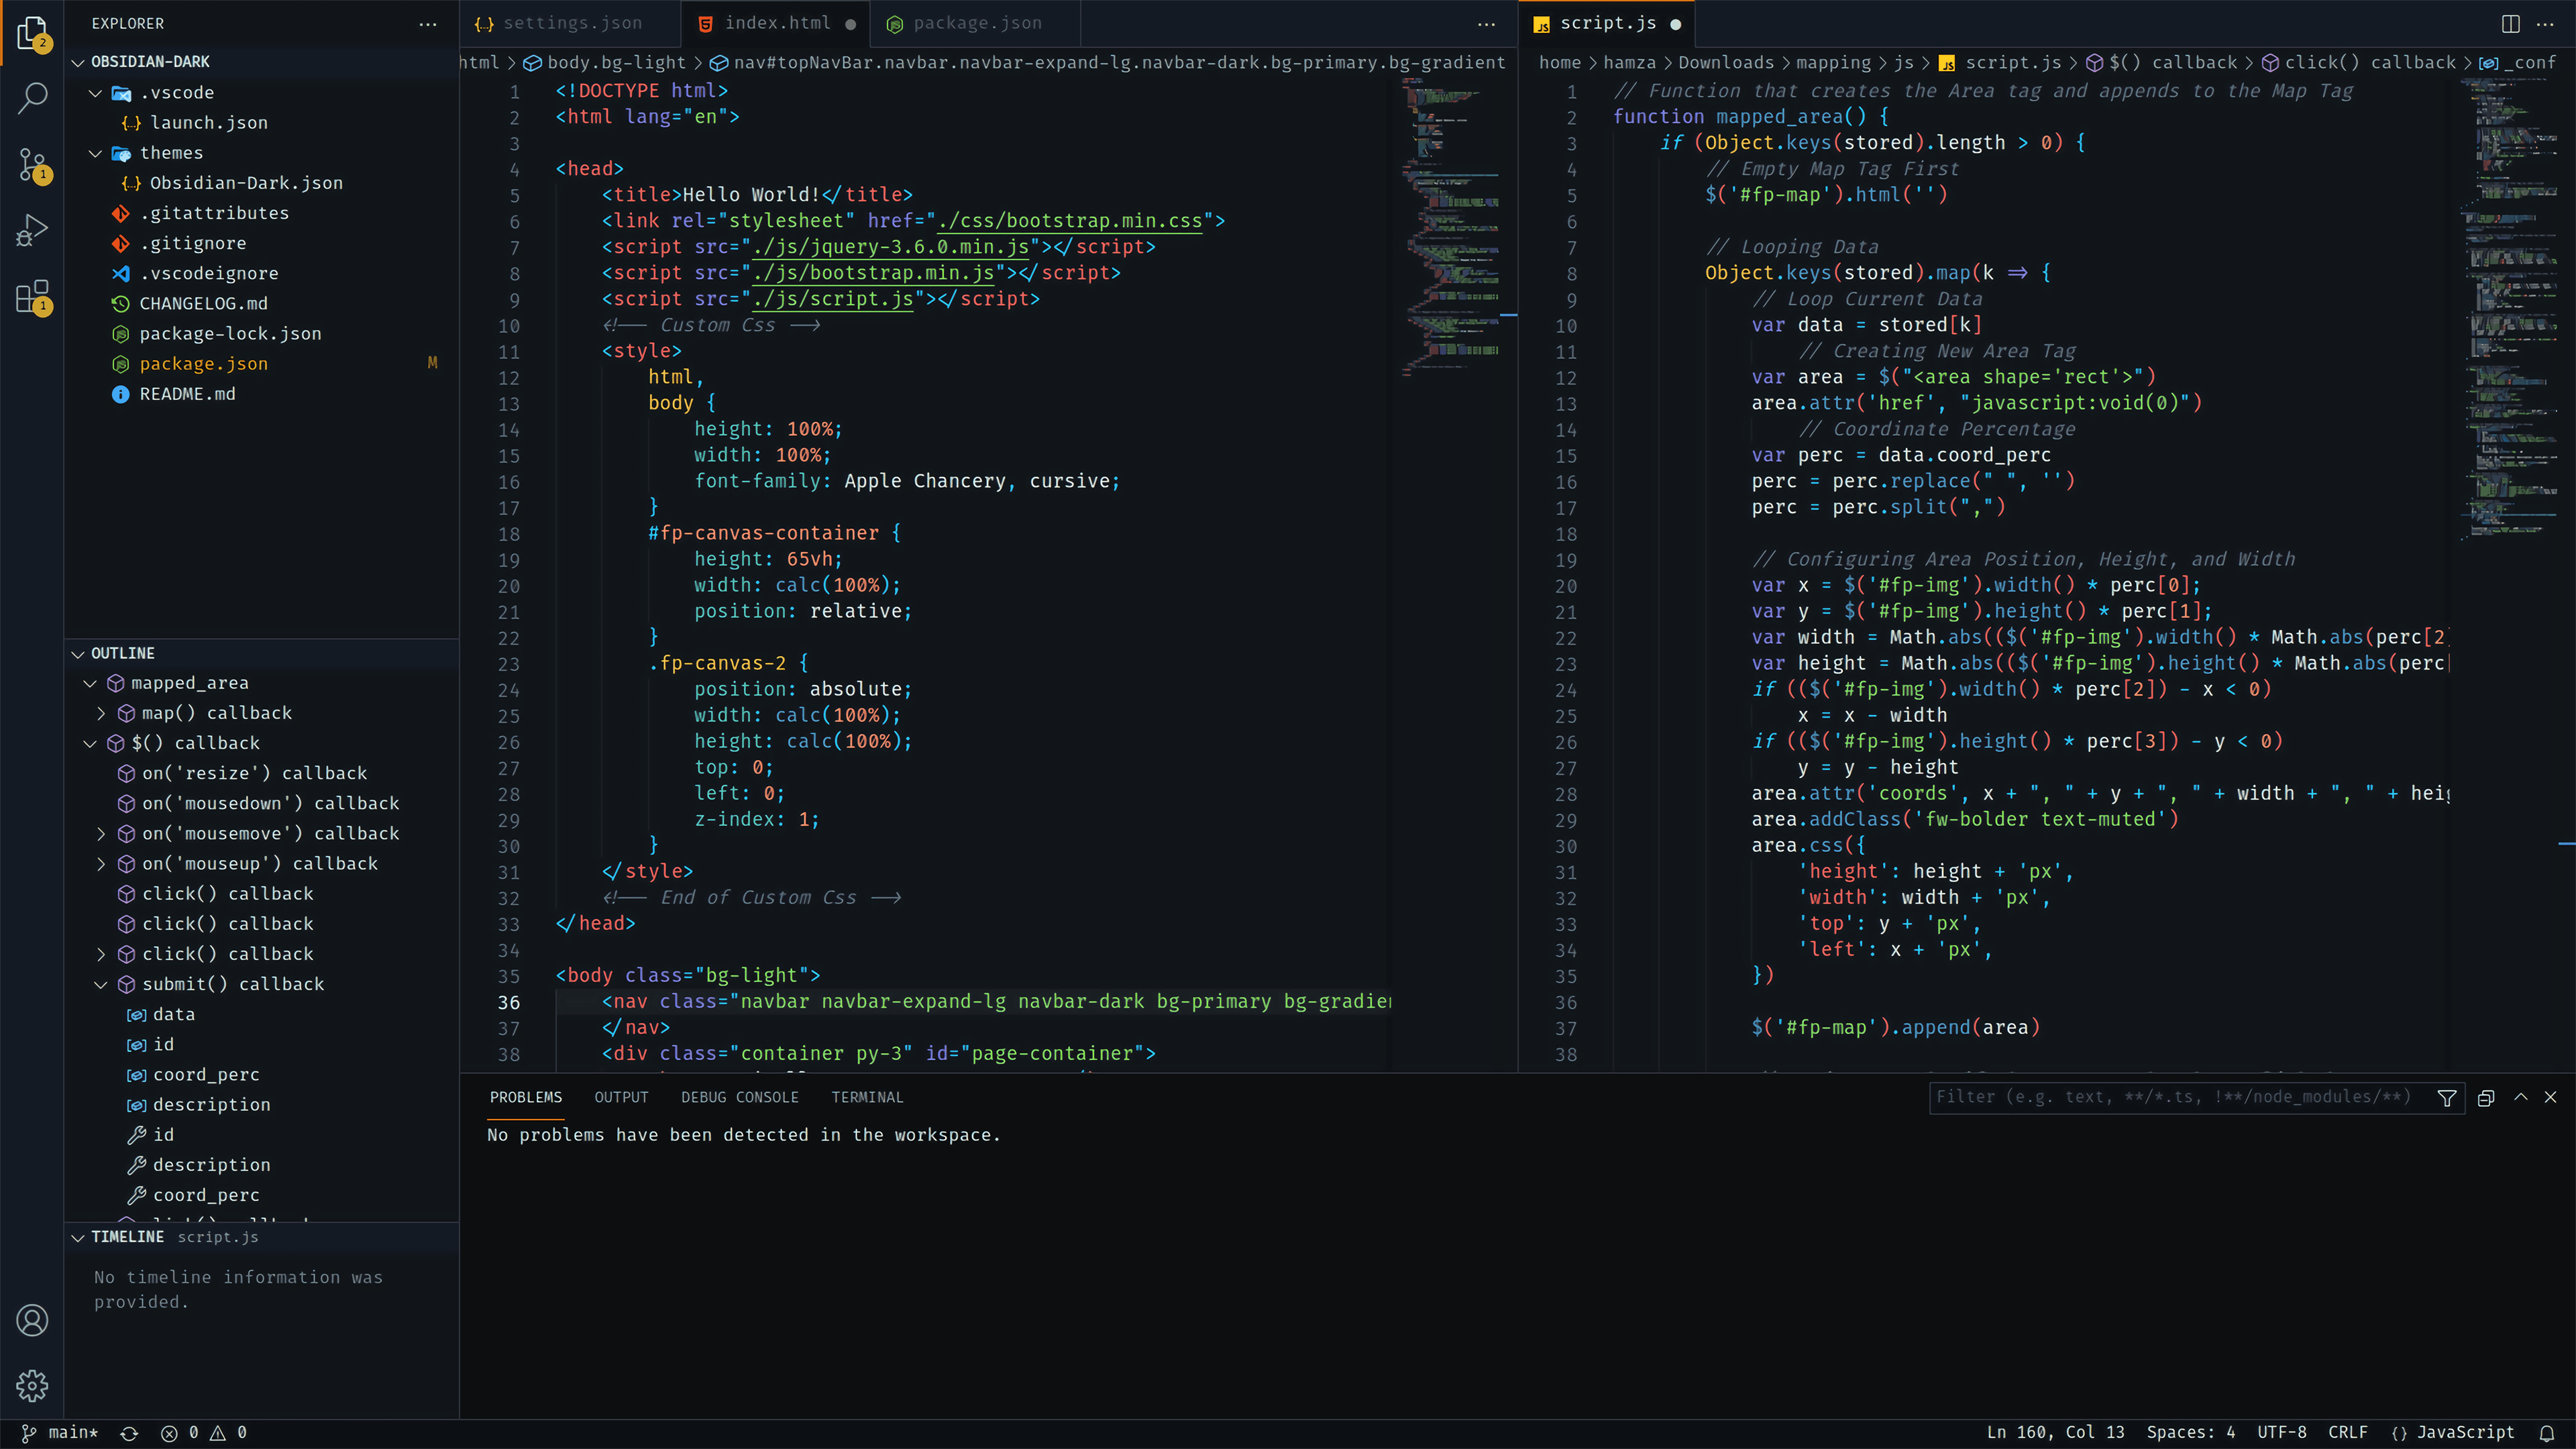Click the filter icon in Problems panel
Image resolution: width=2576 pixels, height=1449 pixels.
(2447, 1097)
